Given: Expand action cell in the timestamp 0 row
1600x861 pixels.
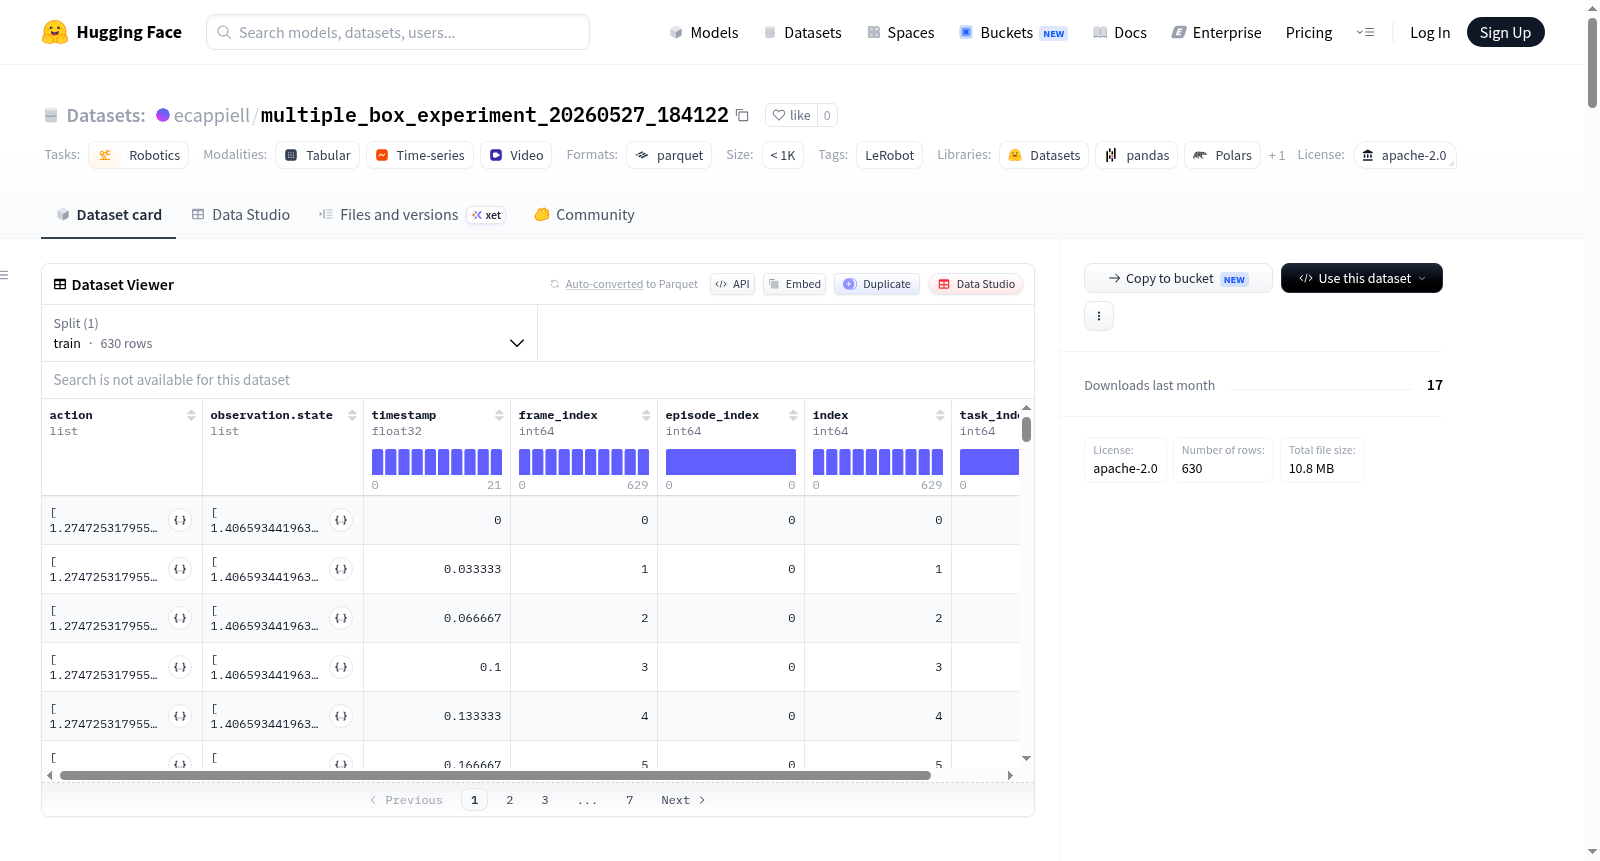Looking at the screenshot, I should pyautogui.click(x=180, y=520).
